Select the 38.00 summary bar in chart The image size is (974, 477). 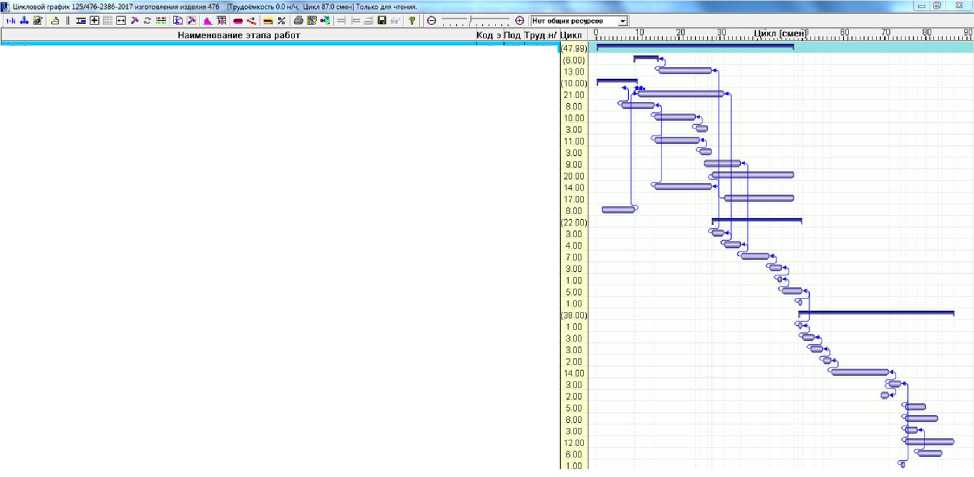coord(876,313)
